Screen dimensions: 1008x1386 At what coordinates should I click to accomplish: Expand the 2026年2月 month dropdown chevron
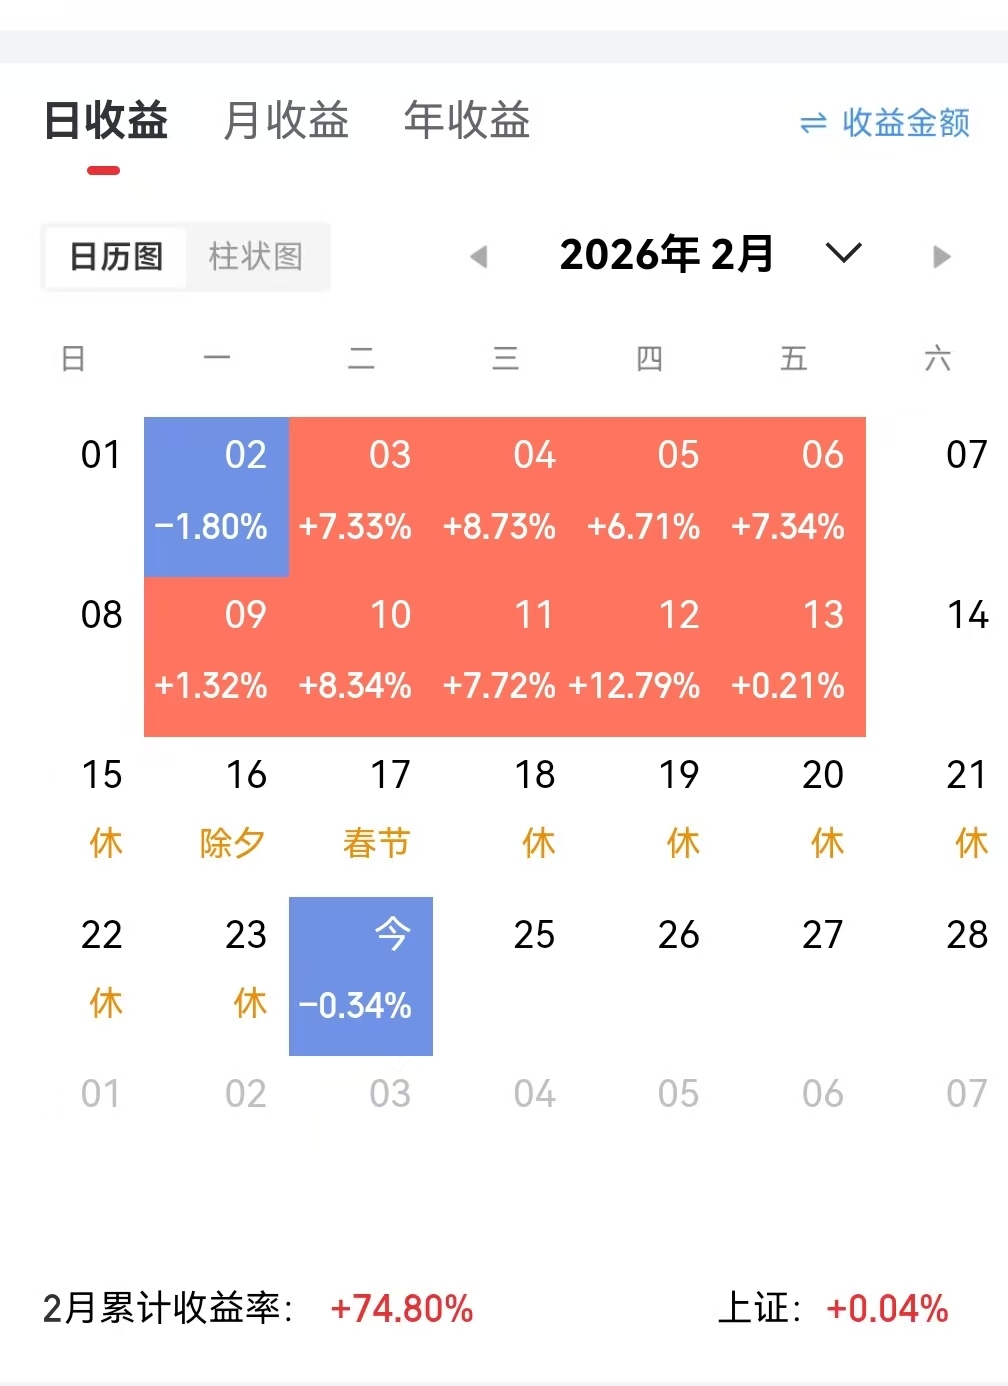point(843,253)
